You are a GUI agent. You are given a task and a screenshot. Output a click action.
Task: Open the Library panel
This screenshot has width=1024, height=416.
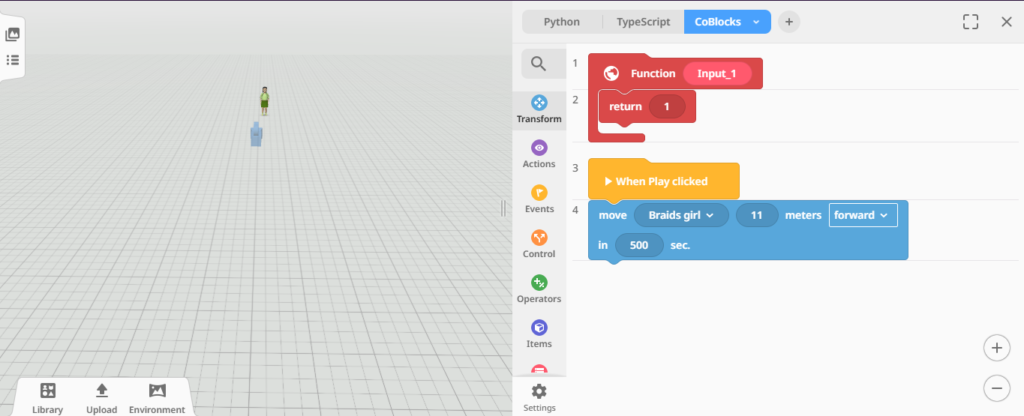(48, 399)
